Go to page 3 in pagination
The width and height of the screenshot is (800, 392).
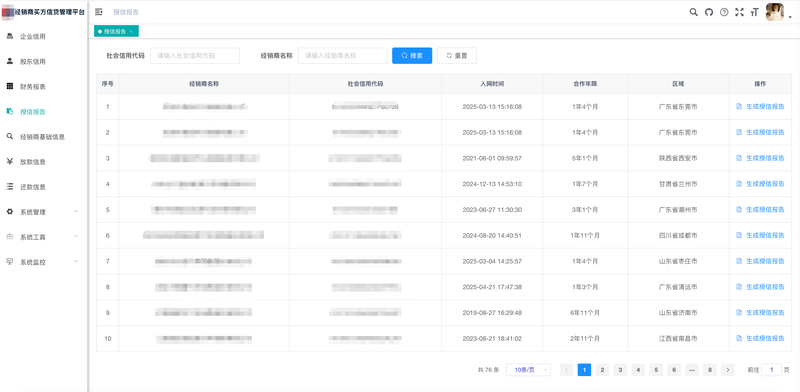(620, 370)
